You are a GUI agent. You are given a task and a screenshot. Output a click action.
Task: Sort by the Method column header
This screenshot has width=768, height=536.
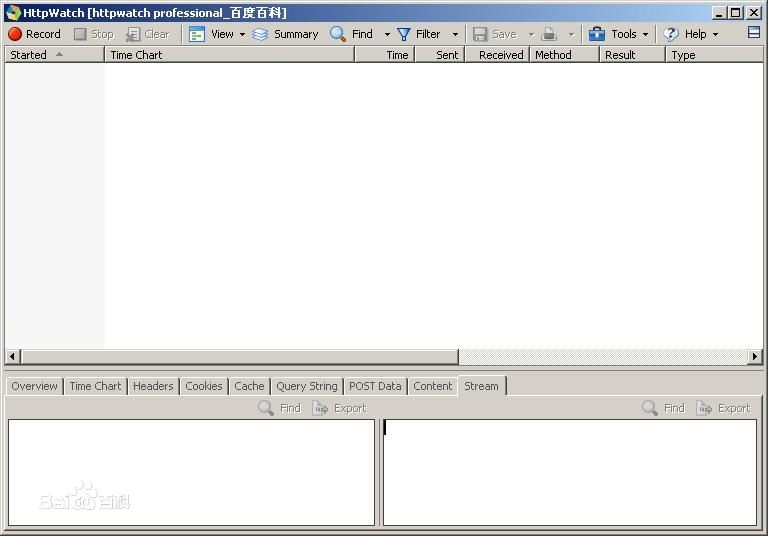point(564,55)
